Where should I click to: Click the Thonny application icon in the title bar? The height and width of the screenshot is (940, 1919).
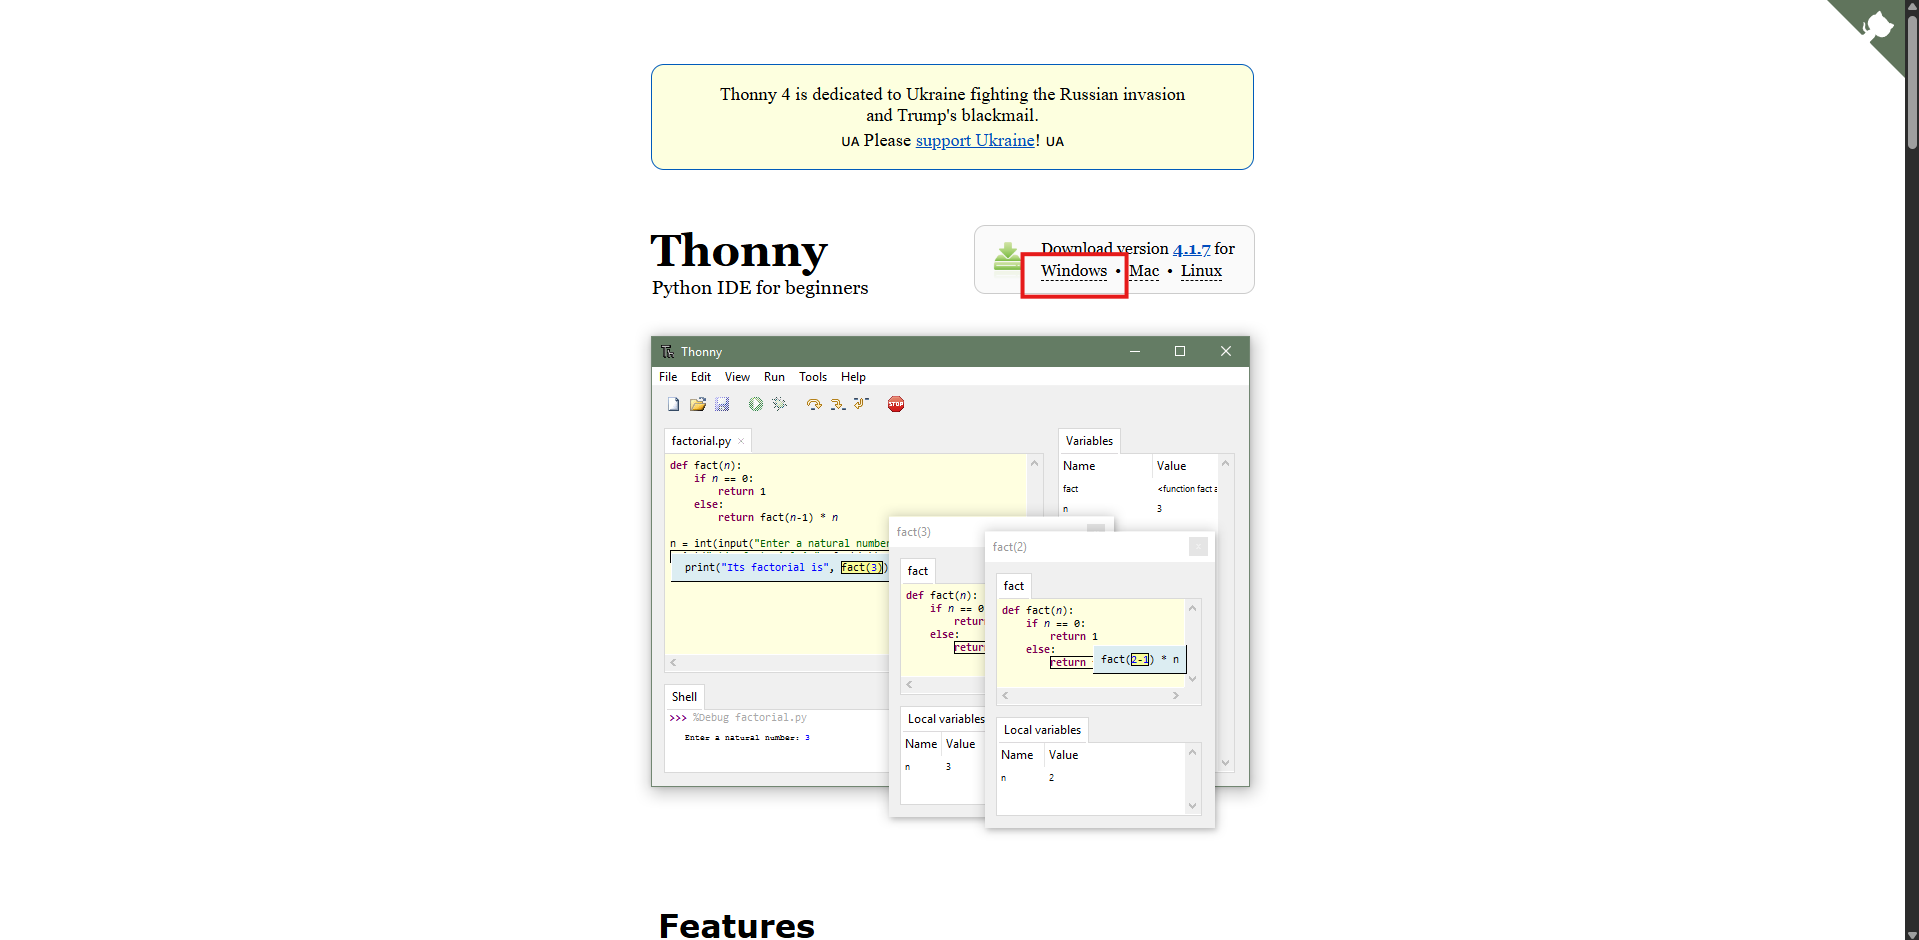tap(667, 351)
